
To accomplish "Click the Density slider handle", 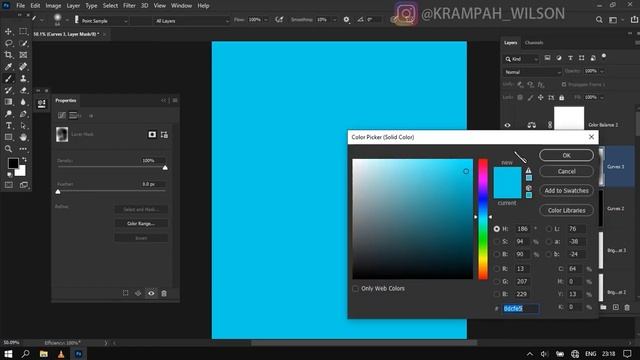I will pyautogui.click(x=165, y=168).
